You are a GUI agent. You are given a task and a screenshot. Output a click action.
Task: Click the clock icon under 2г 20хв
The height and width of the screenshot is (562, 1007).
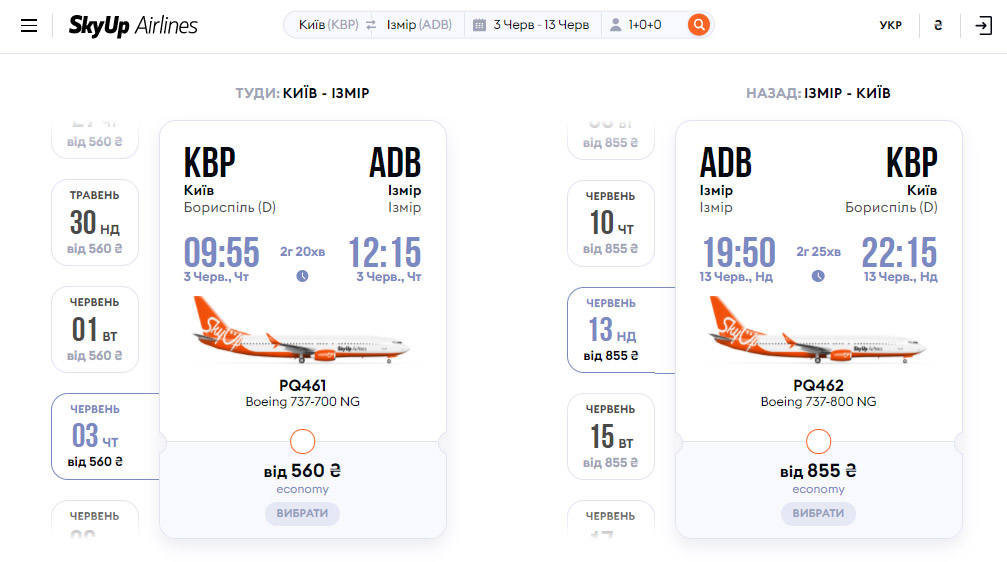(302, 276)
